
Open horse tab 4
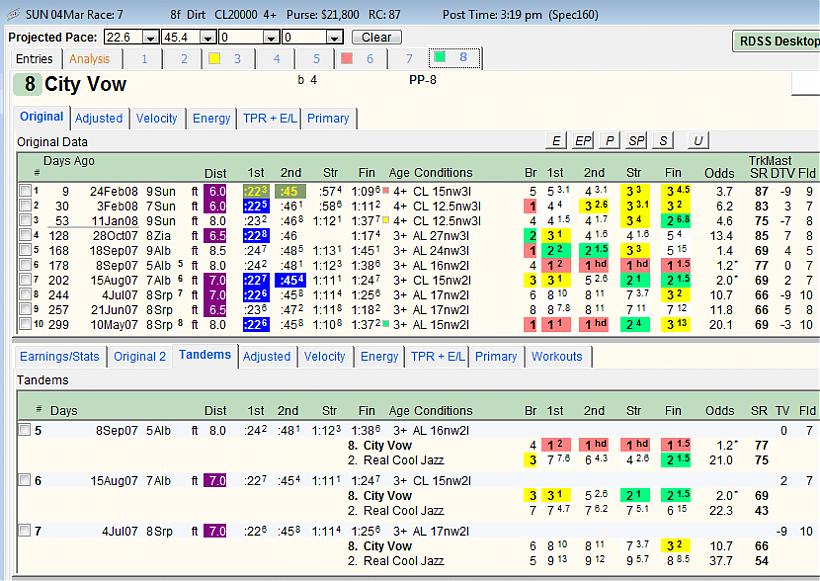(277, 59)
